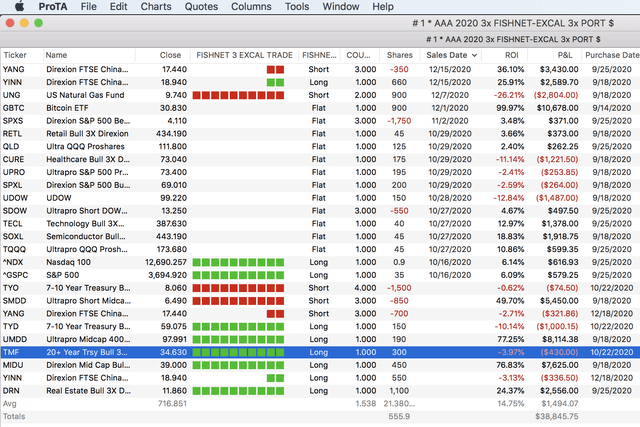This screenshot has height=427, width=640.
Task: Open the Window menu
Action: [341, 7]
